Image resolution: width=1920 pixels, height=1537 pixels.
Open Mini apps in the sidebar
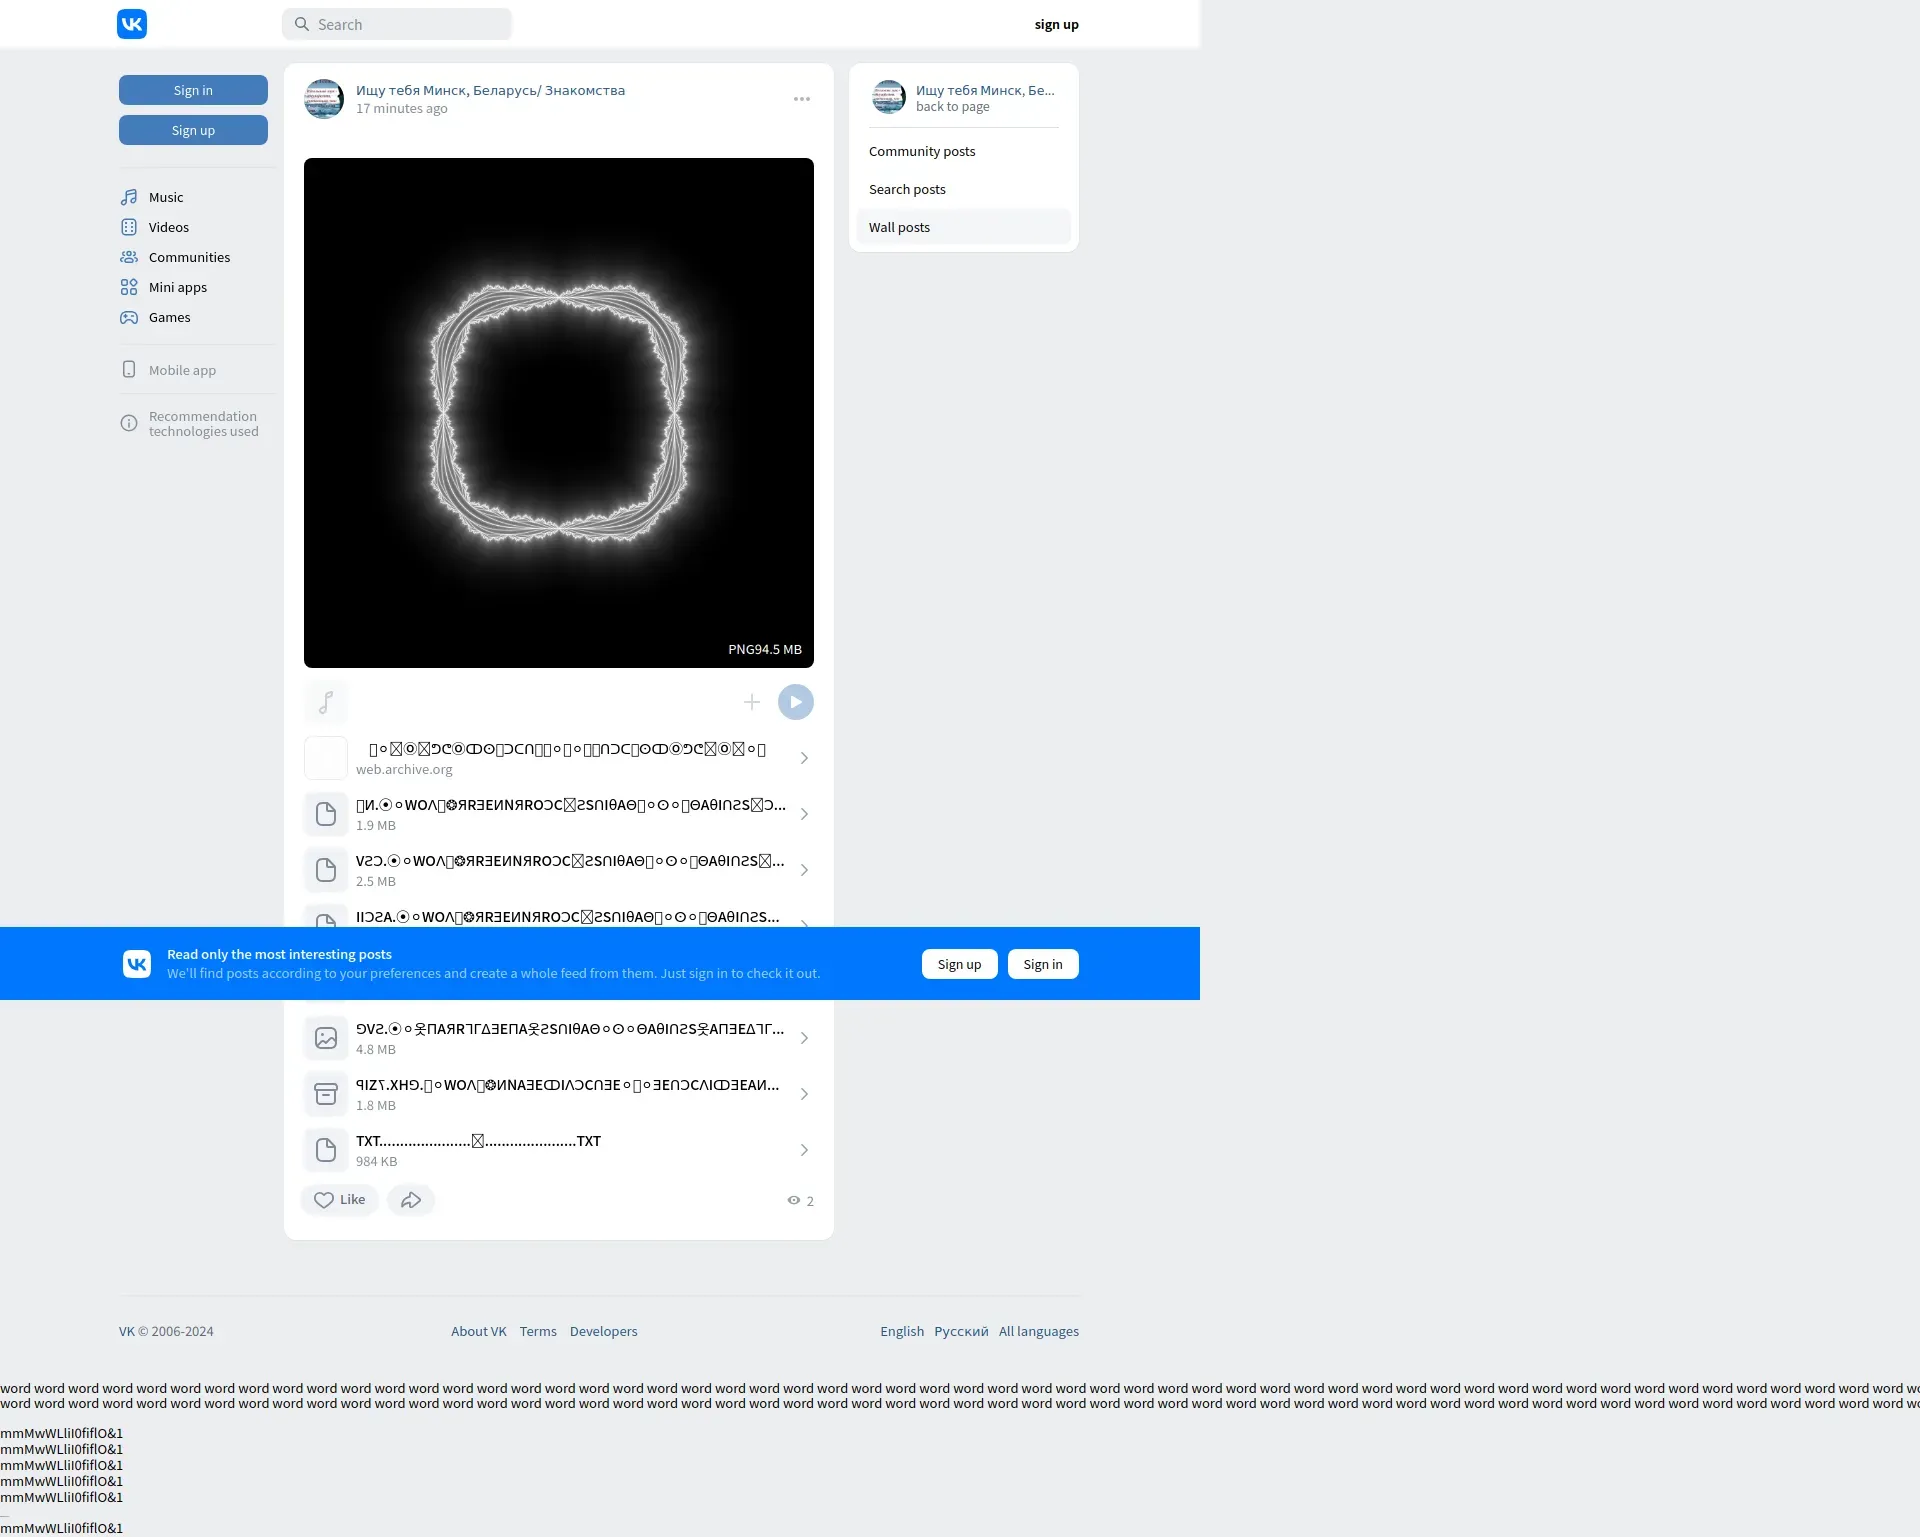177,288
